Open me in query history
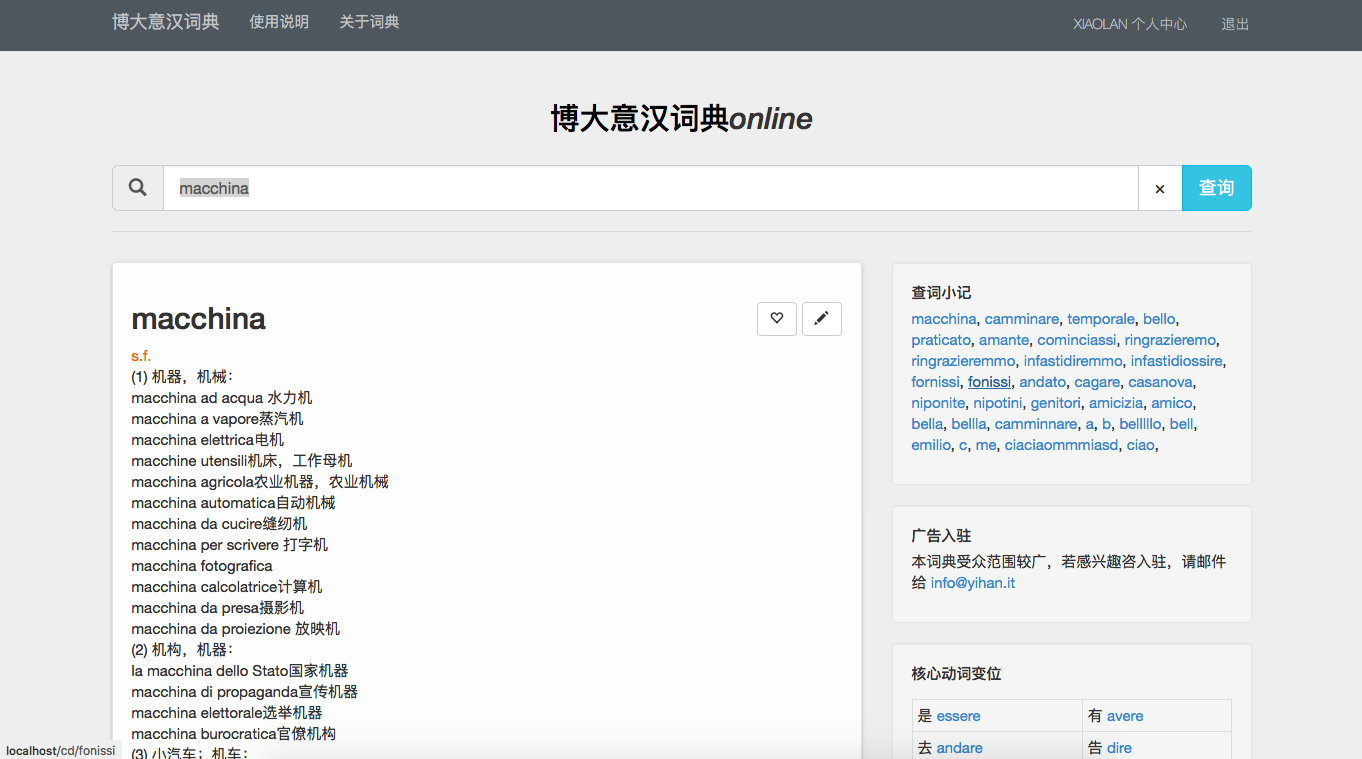This screenshot has width=1362, height=759. 986,445
